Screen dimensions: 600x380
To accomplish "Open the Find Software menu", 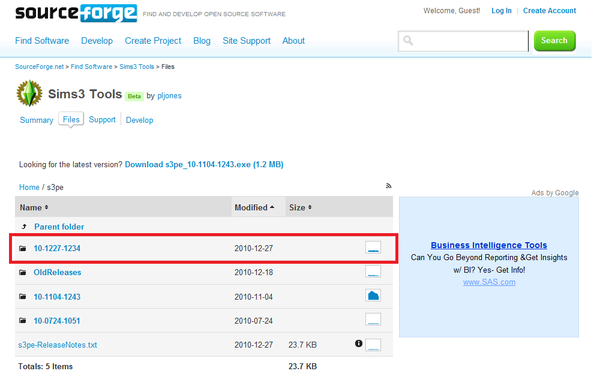I will (42, 41).
